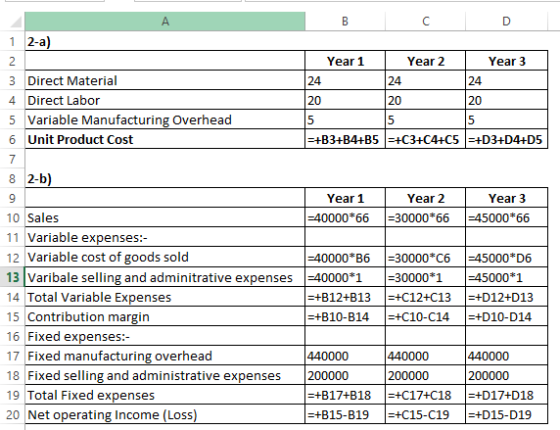Click cell with '2-b)' heading
Viewport: 560px width, 430px height.
(x=165, y=178)
